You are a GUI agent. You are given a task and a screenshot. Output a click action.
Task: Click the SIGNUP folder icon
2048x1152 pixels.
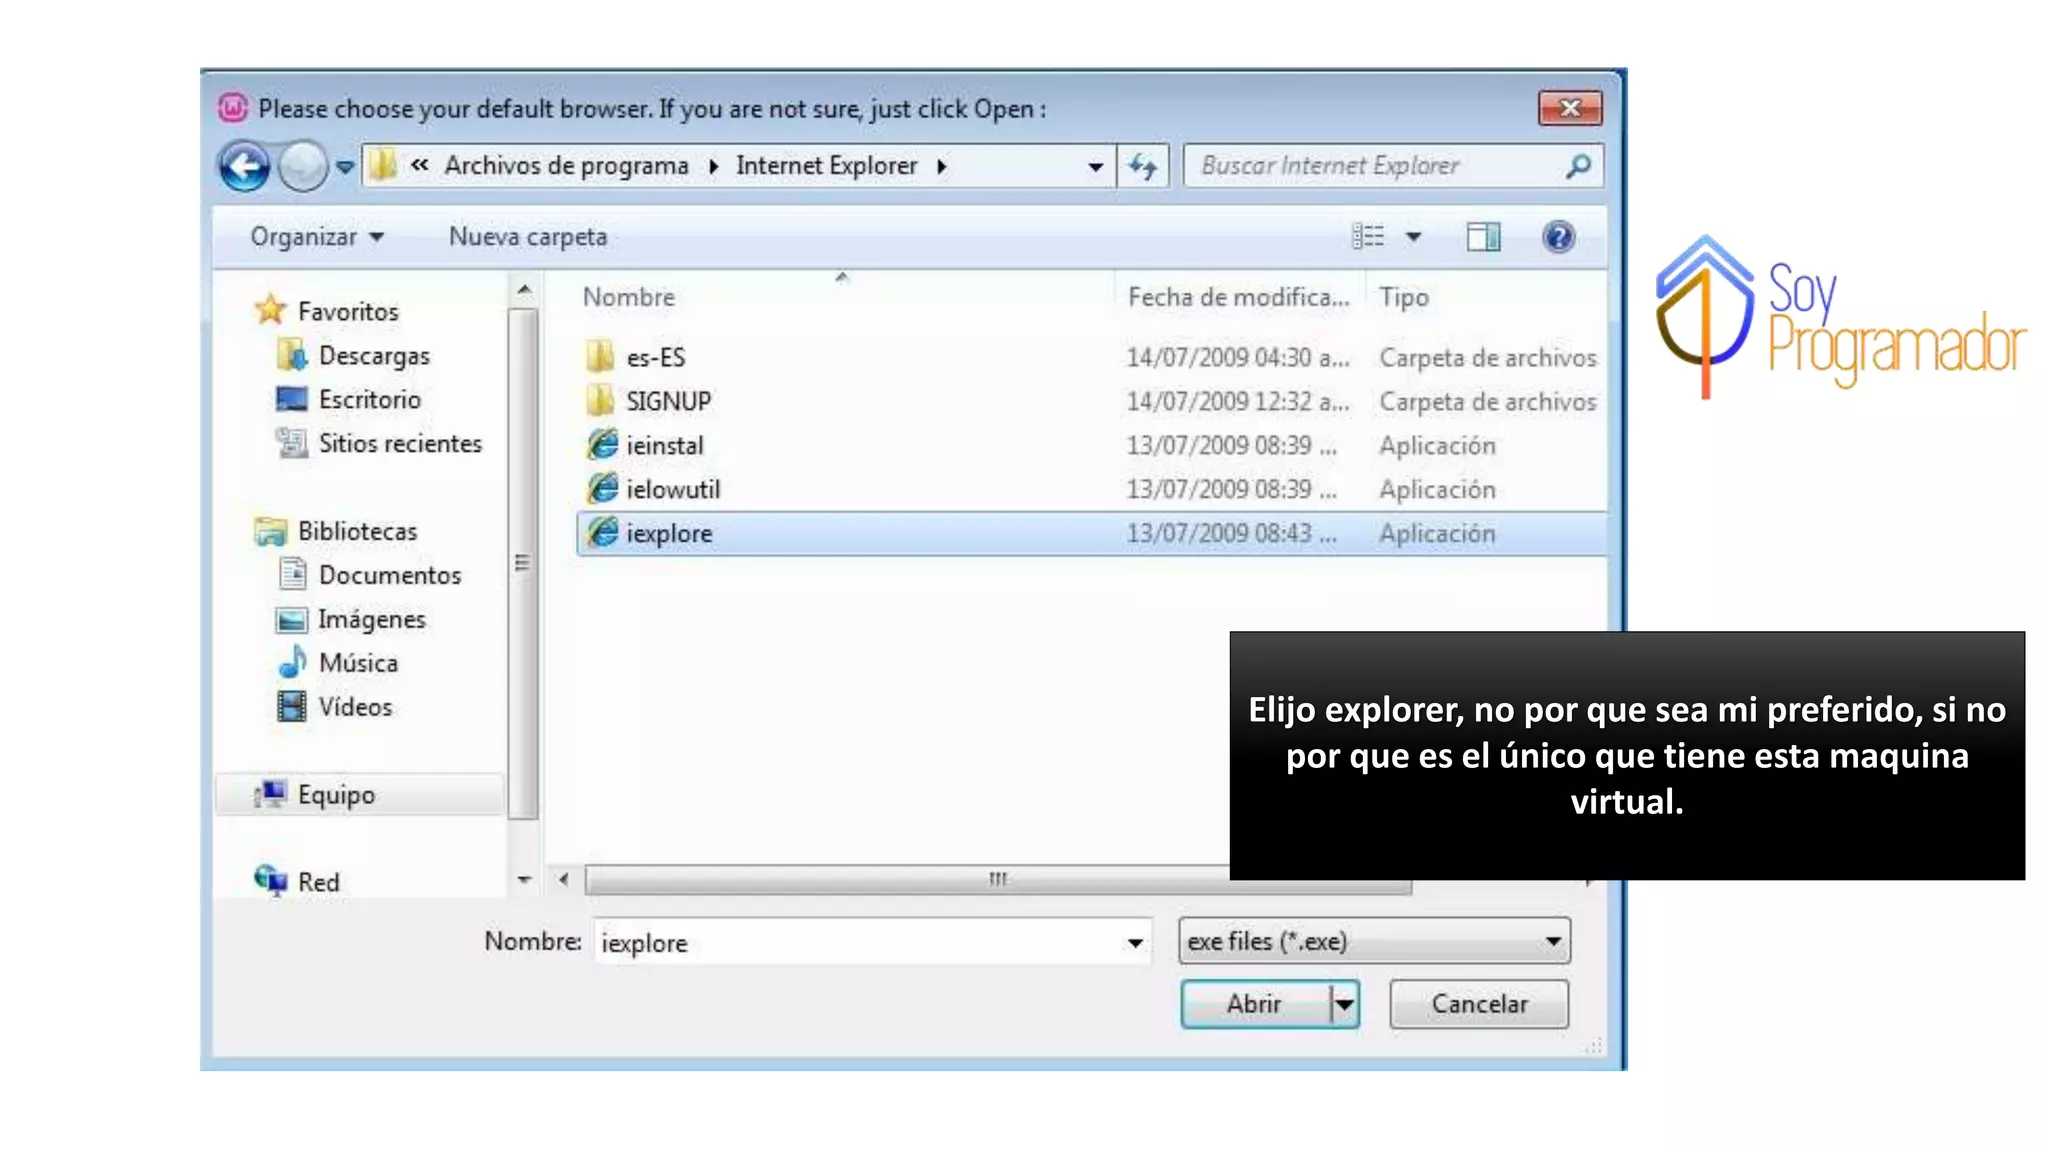pos(600,400)
